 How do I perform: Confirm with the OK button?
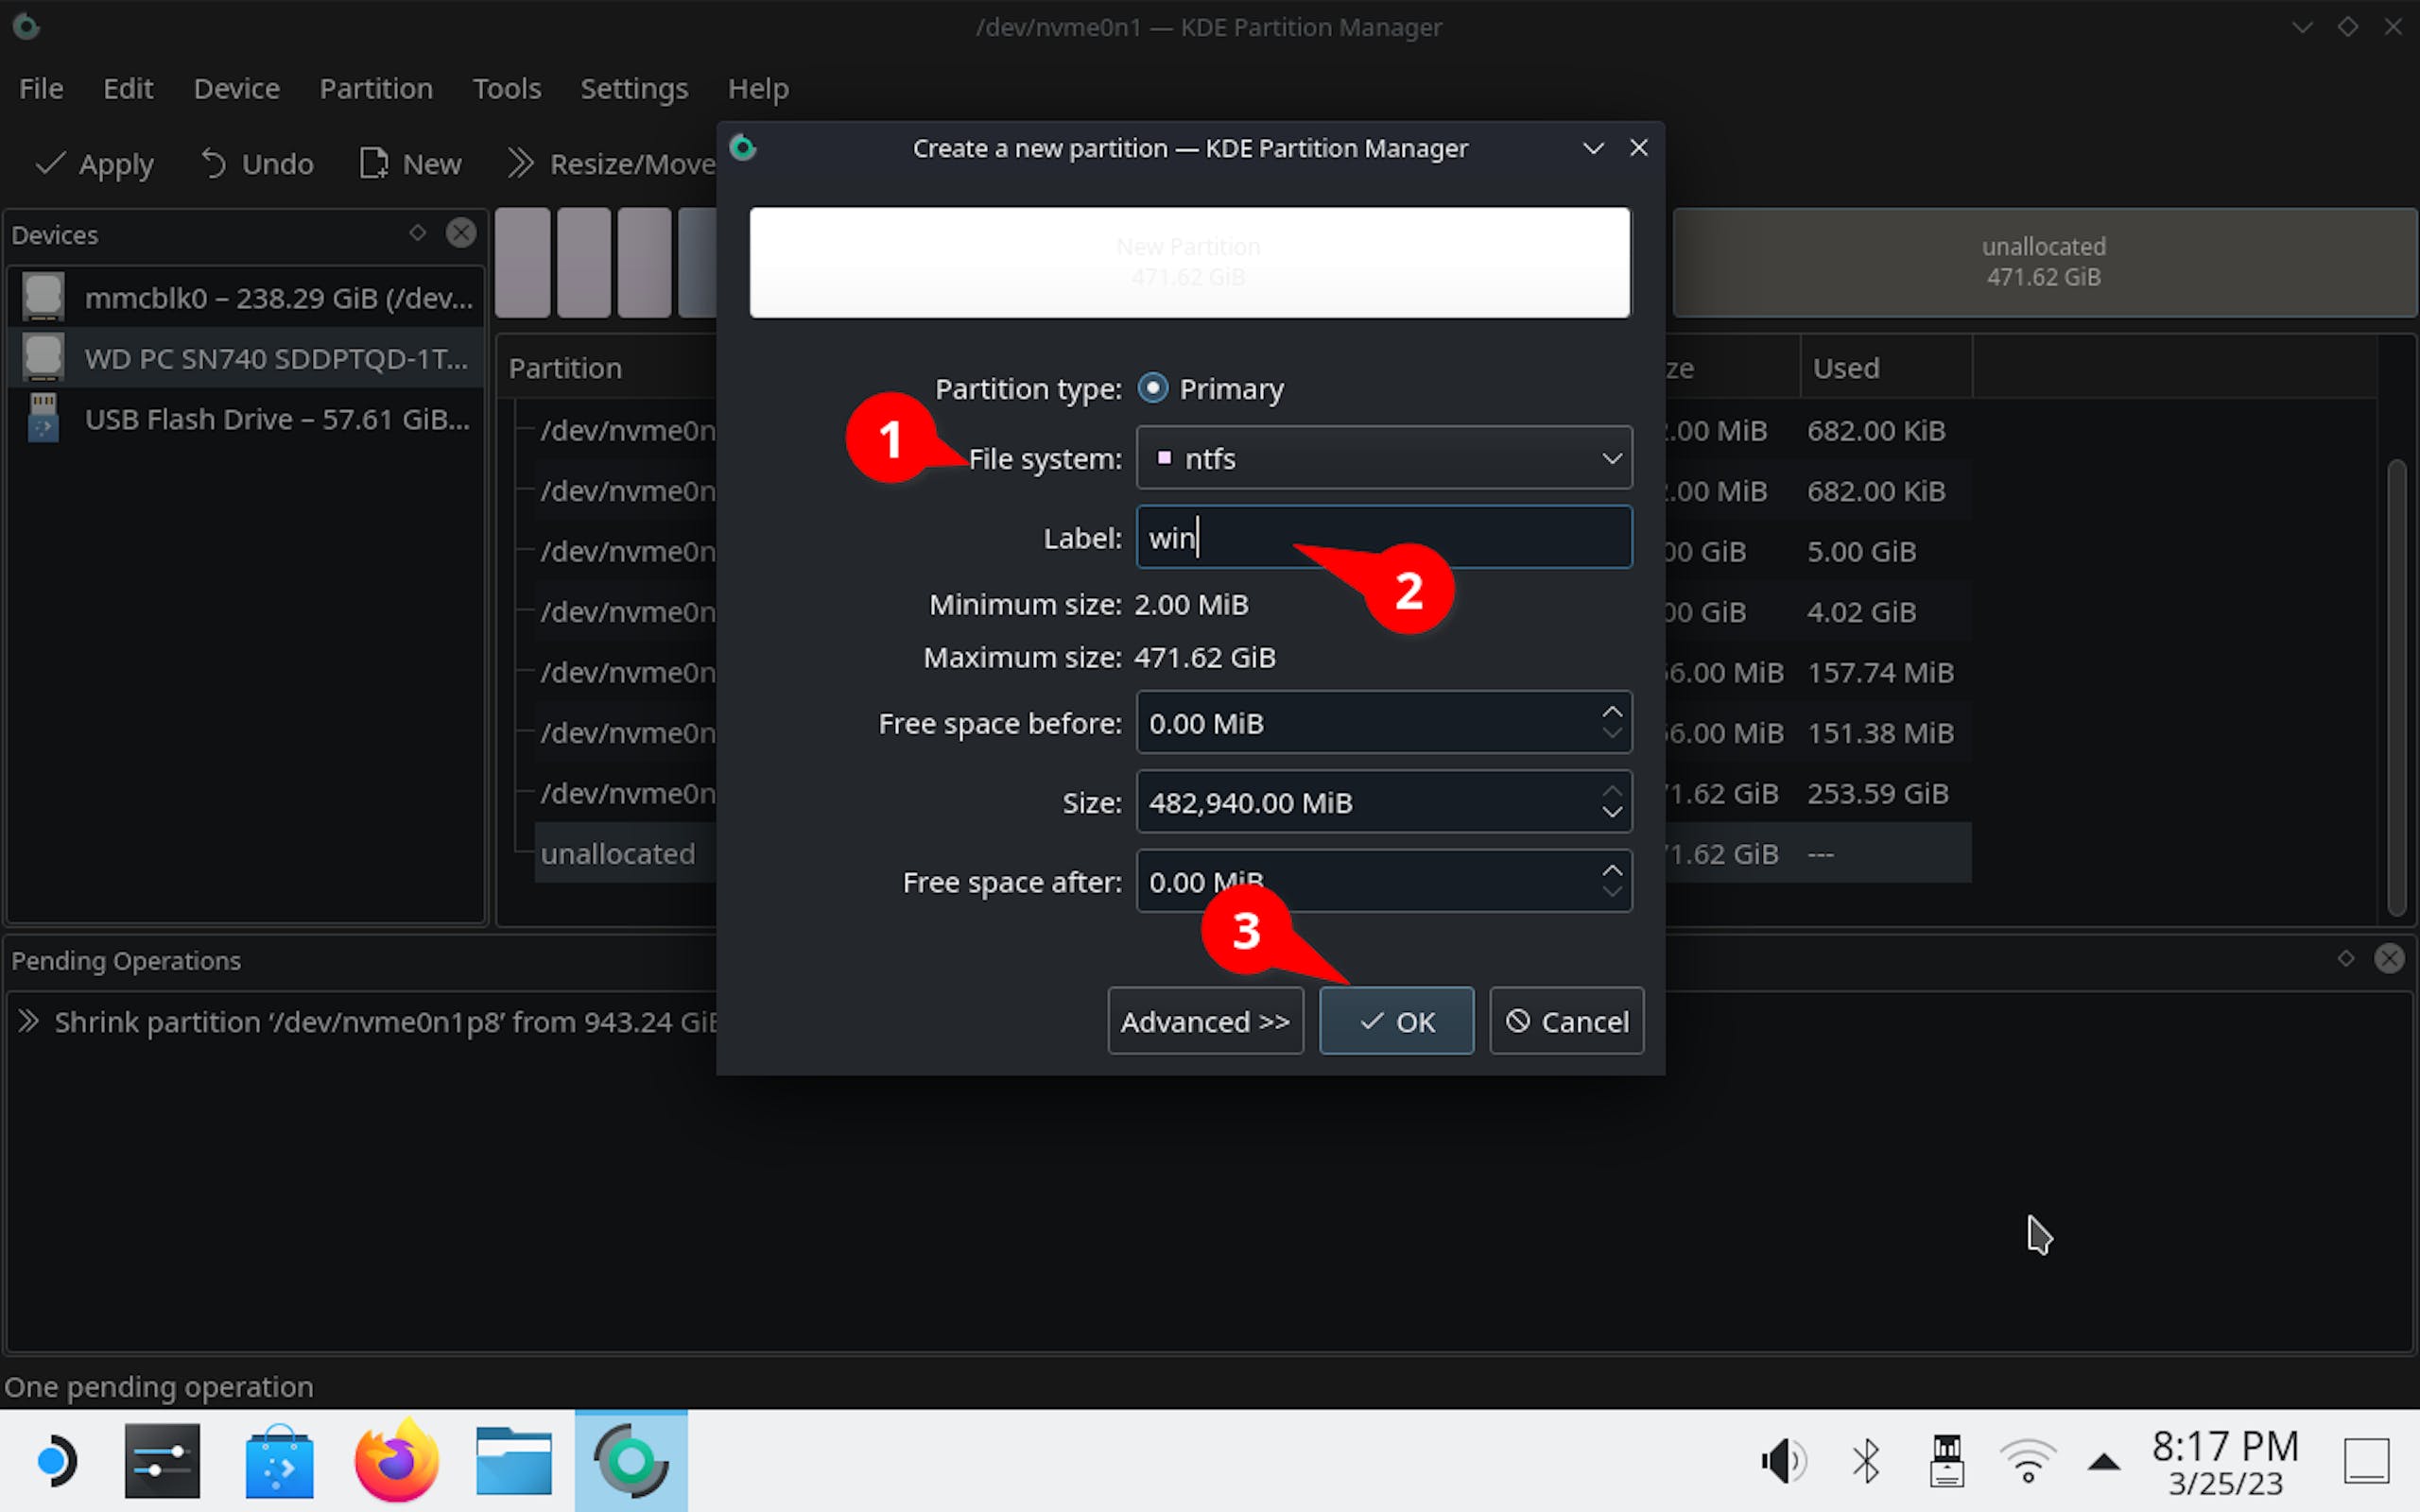pyautogui.click(x=1396, y=1021)
